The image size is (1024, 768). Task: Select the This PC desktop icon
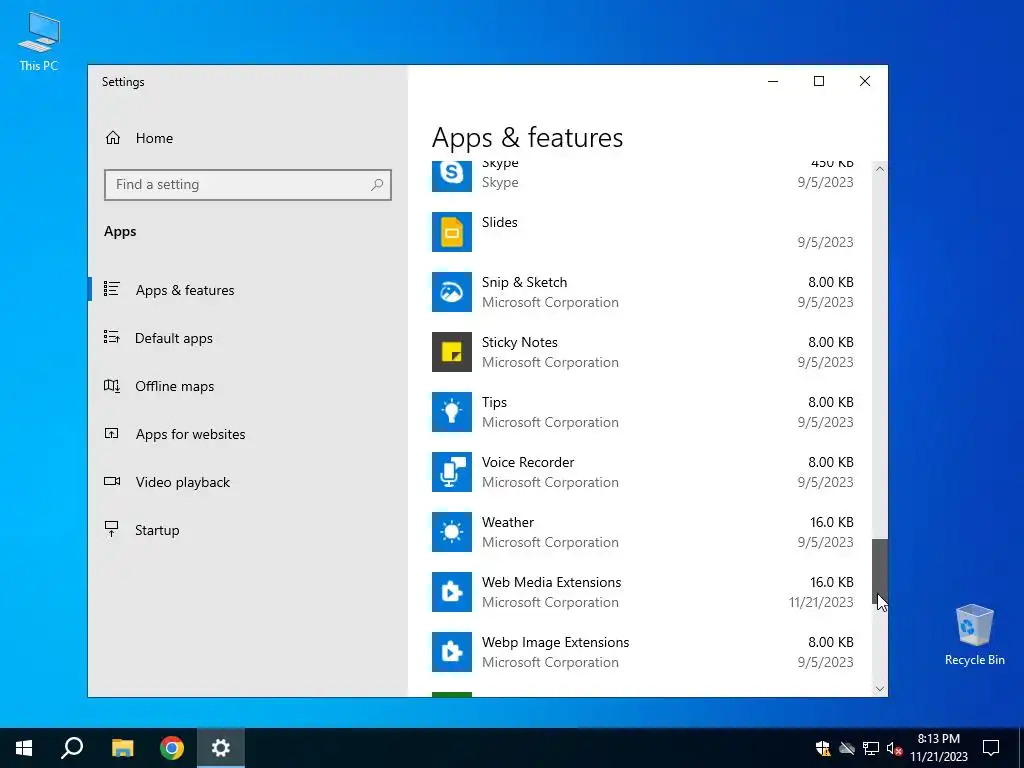point(39,41)
